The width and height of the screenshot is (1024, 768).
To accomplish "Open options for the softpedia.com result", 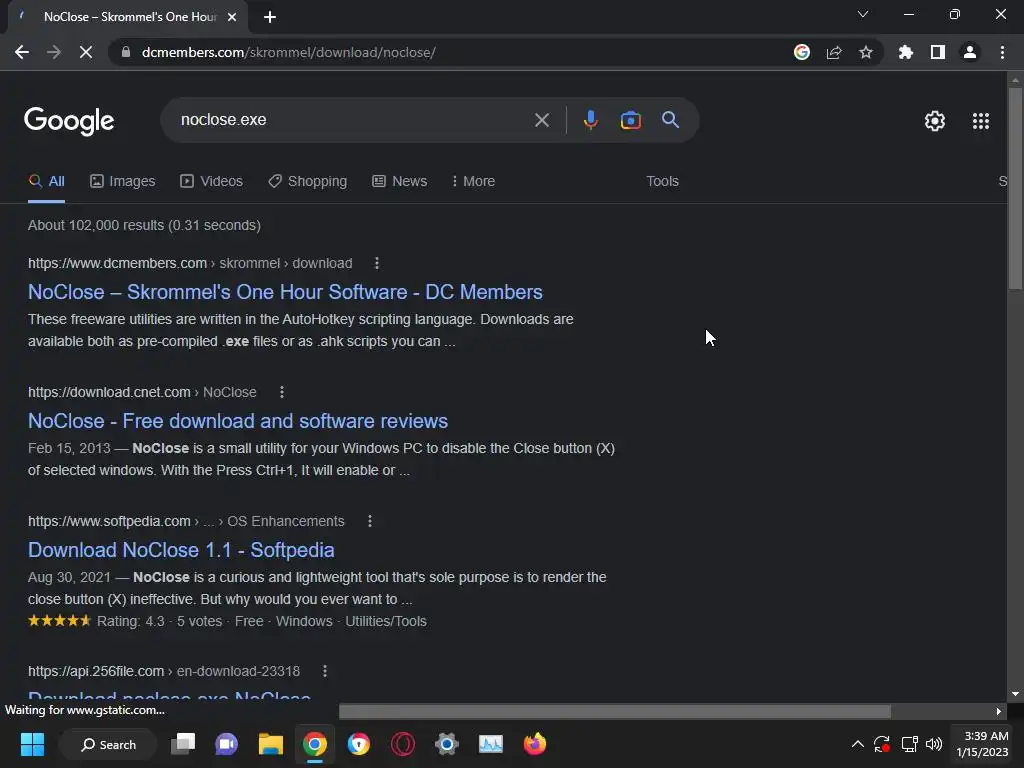I will (x=370, y=521).
